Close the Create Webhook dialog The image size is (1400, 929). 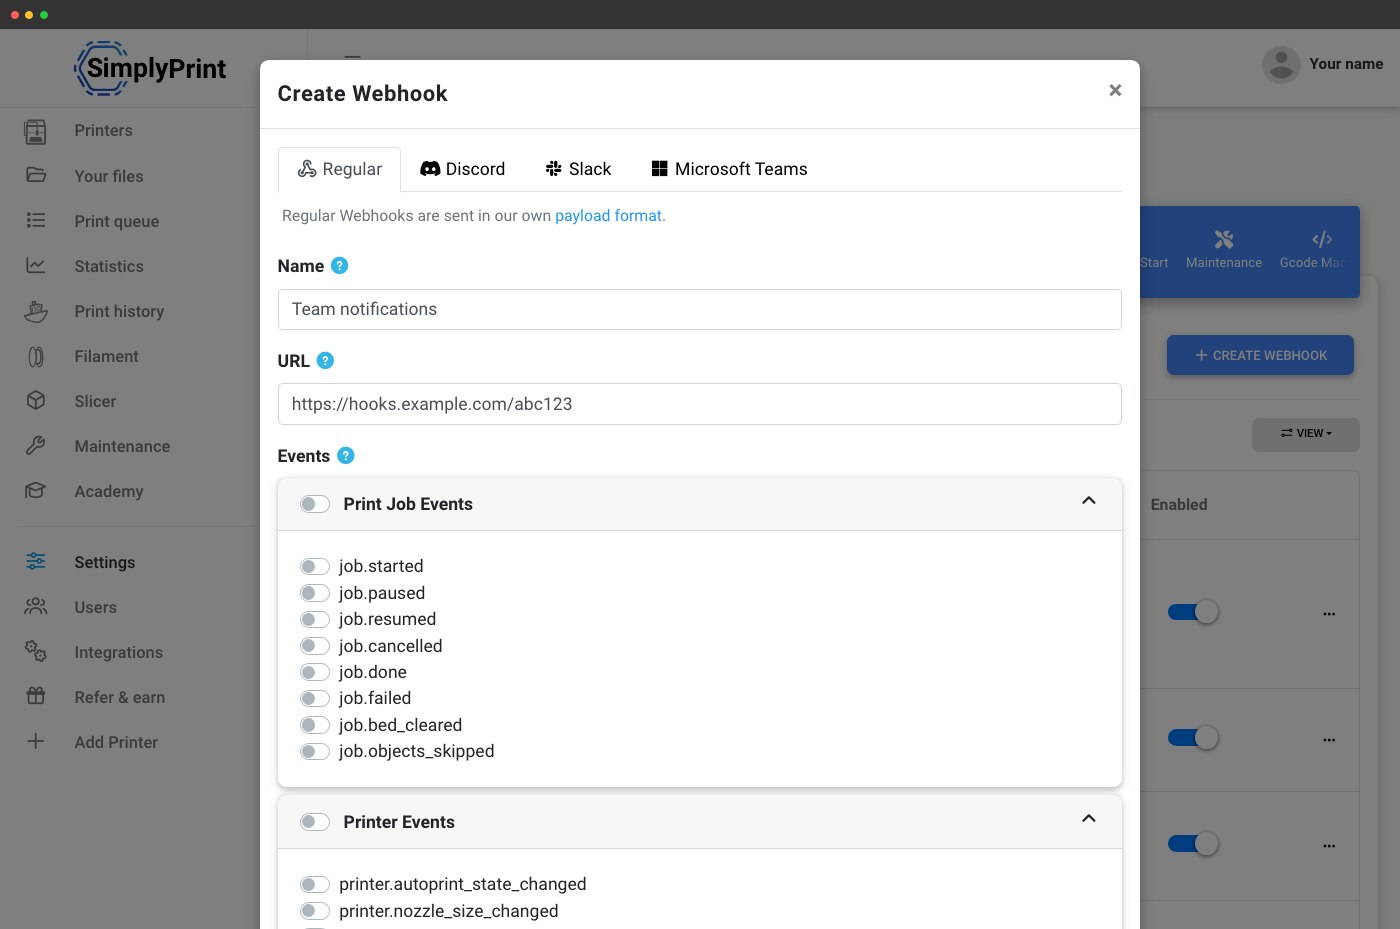[1115, 90]
